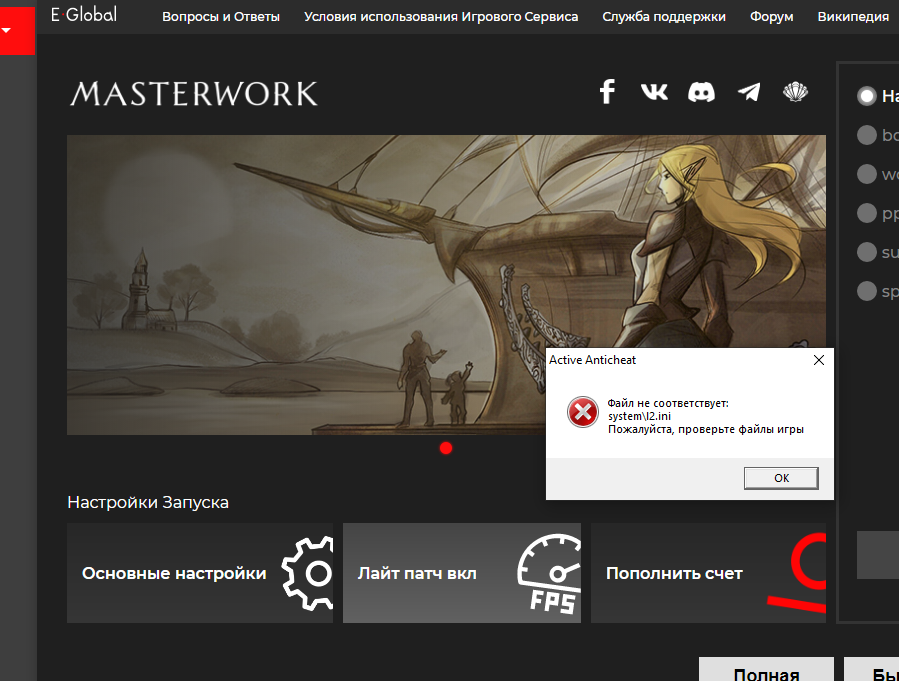Open the Служба поддержки menu item

664,17
